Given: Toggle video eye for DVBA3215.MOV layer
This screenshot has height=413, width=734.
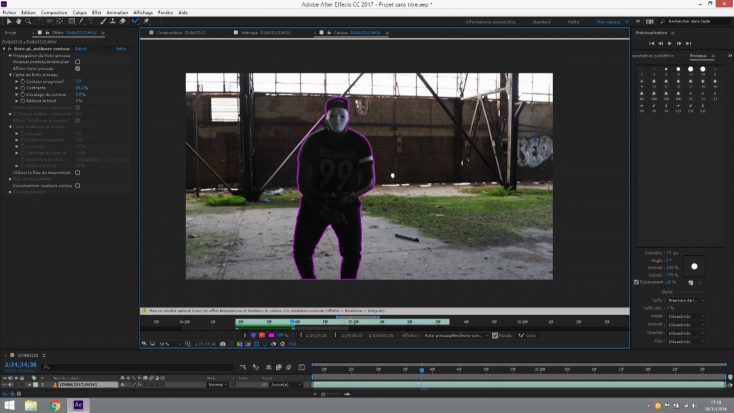Looking at the screenshot, I should [x=5, y=385].
